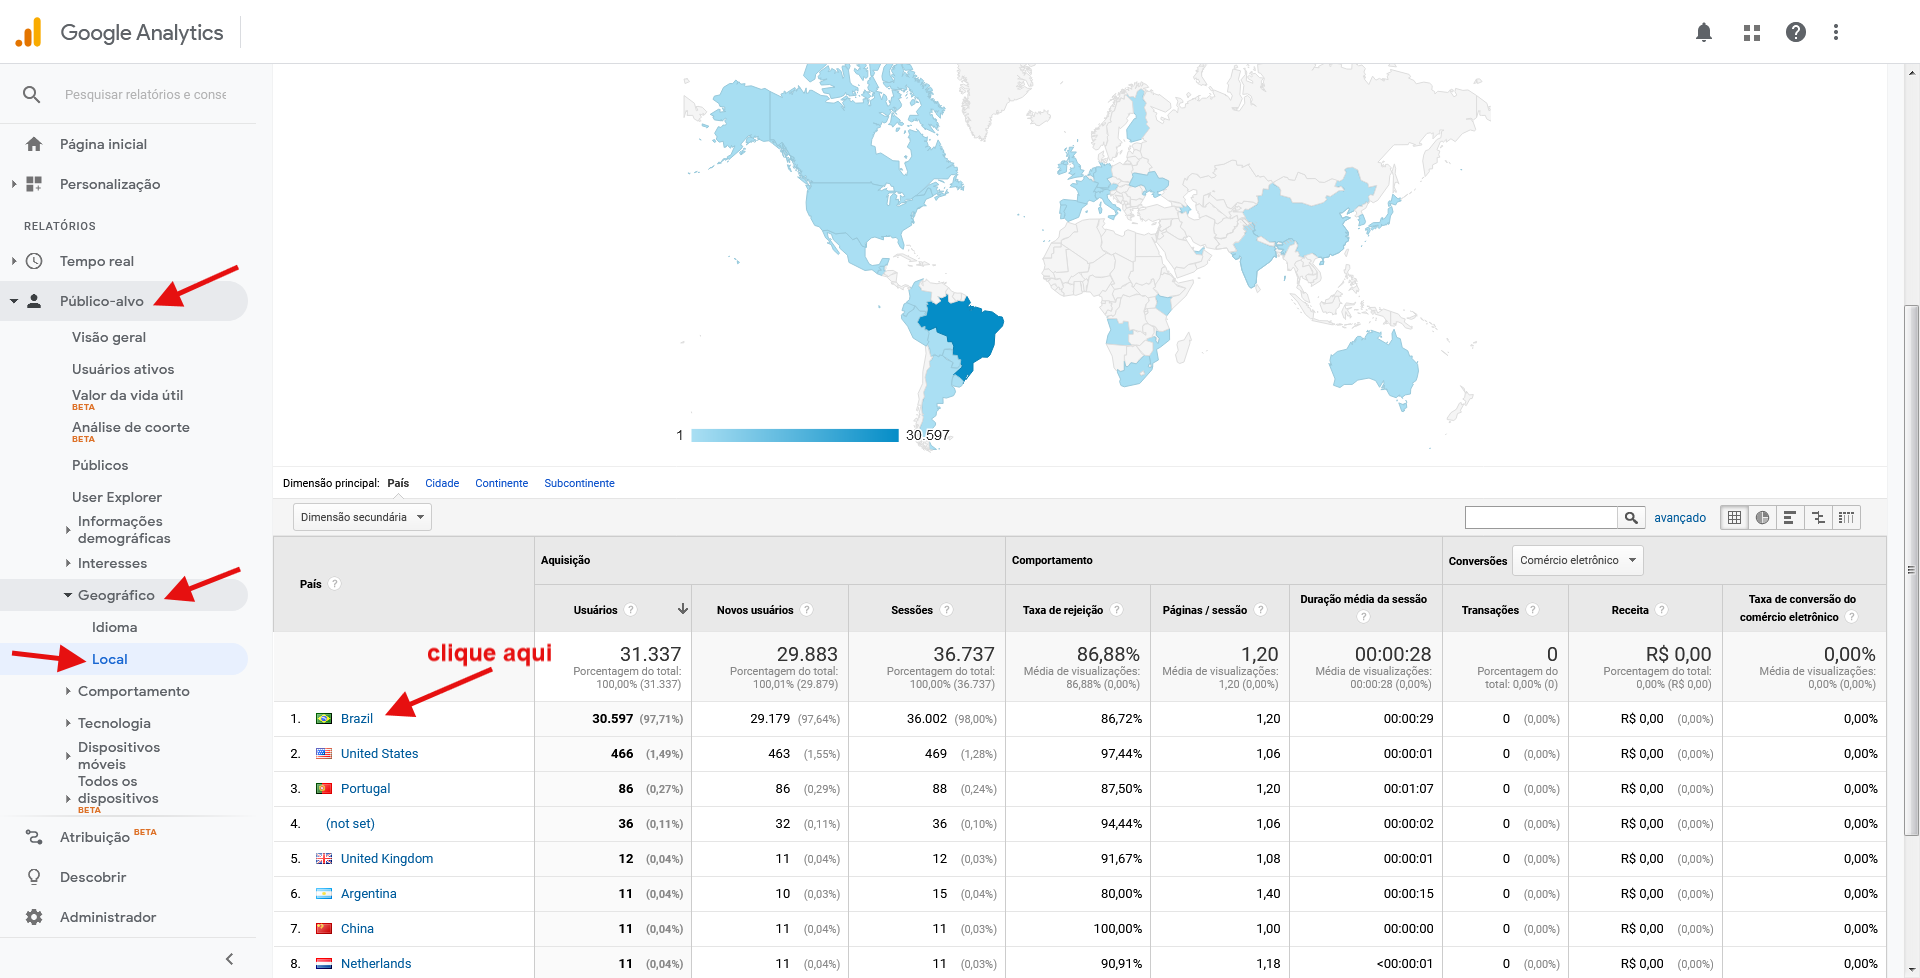This screenshot has height=978, width=1920.
Task: Expand the Personalização section arrow
Action: (x=13, y=184)
